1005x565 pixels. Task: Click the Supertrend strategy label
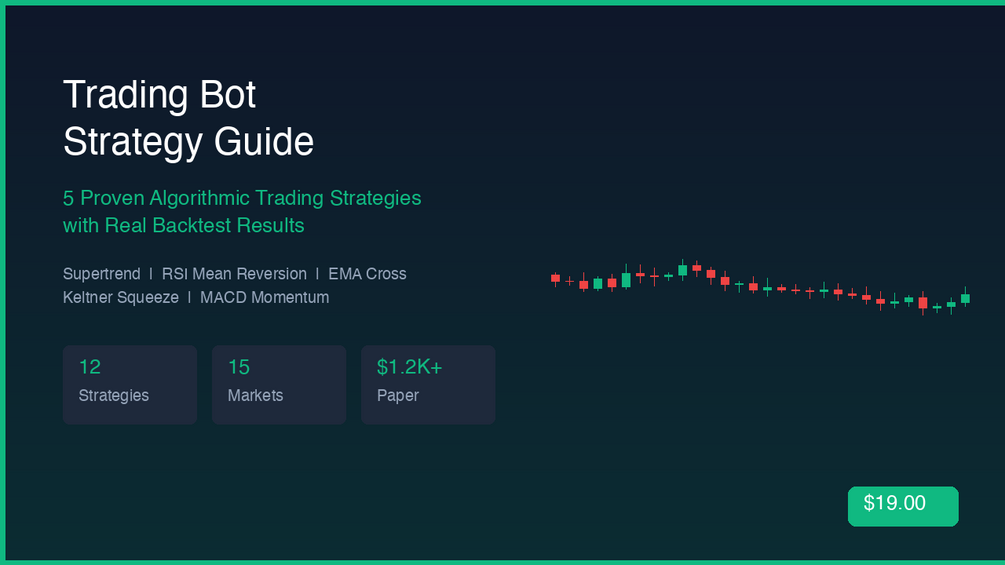coord(101,274)
